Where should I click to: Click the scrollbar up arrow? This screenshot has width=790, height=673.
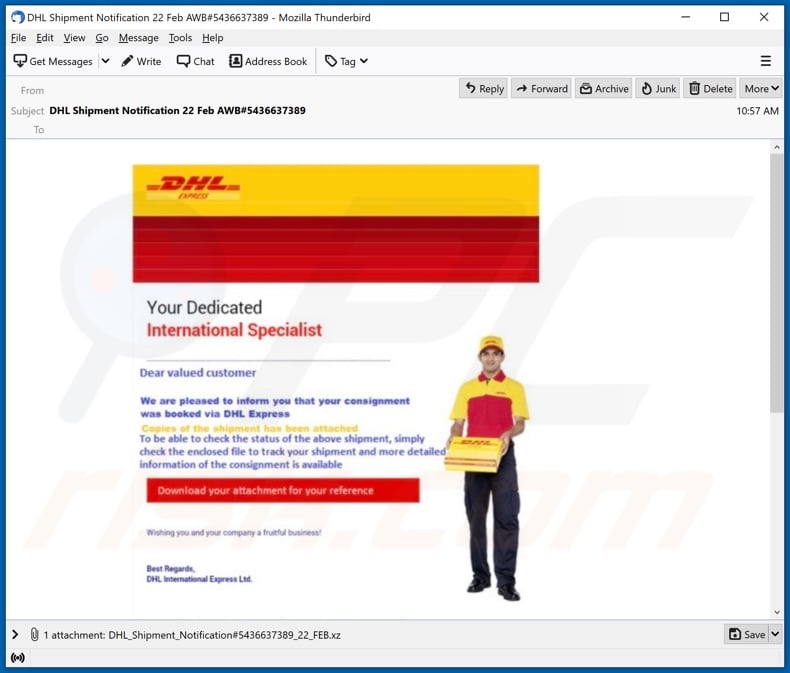point(776,147)
